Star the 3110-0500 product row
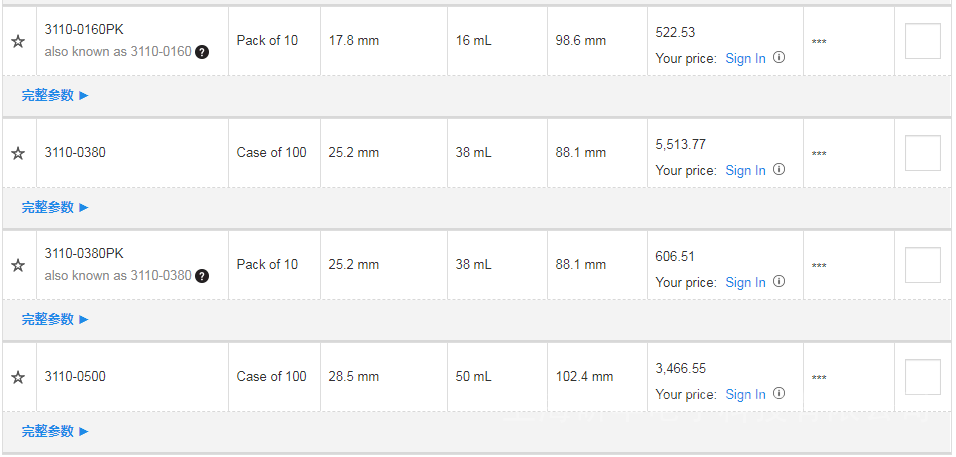This screenshot has width=956, height=457. tap(17, 378)
